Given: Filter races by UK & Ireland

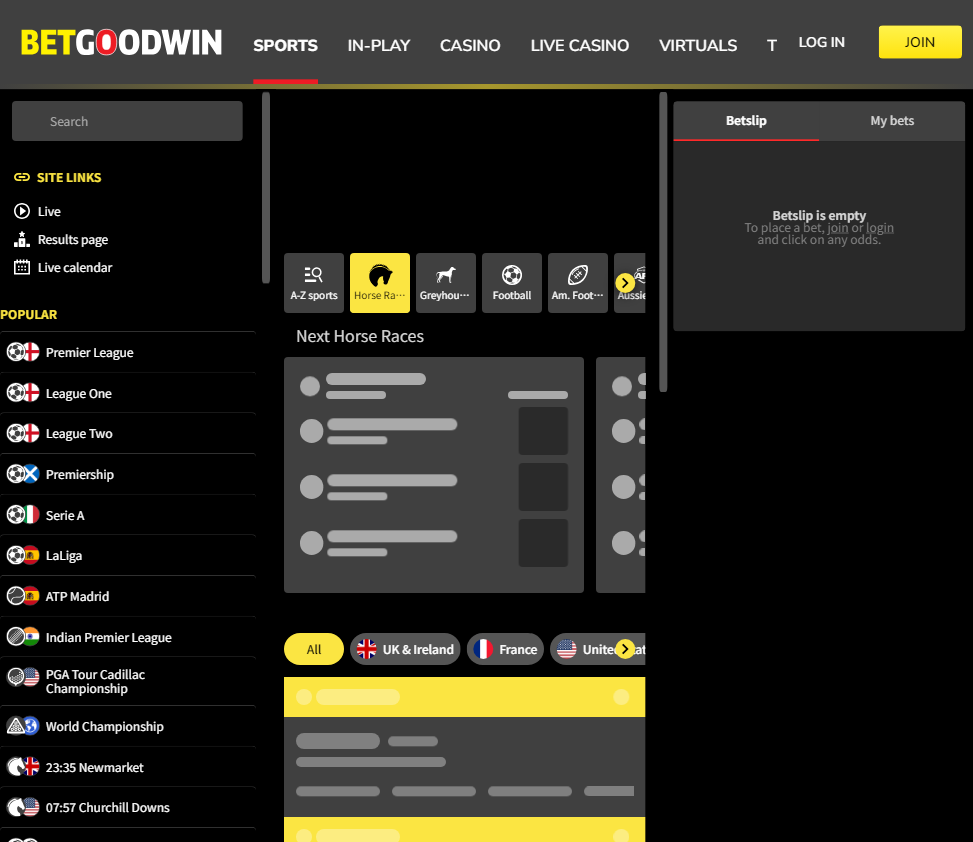Looking at the screenshot, I should [x=405, y=649].
